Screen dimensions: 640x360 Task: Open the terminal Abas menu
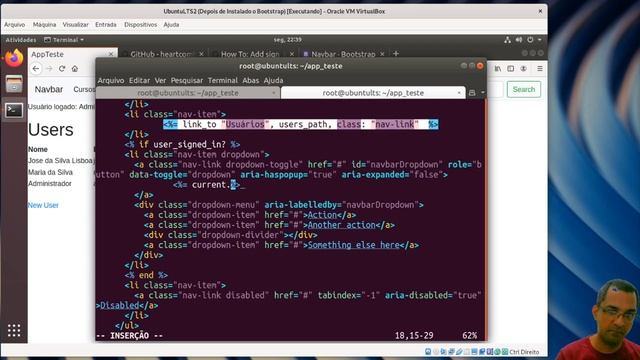(x=251, y=80)
